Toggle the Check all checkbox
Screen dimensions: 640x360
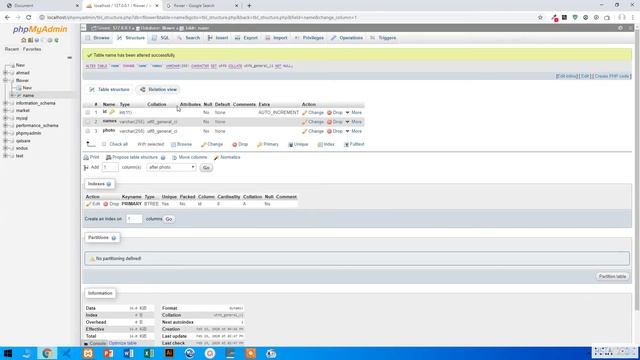pyautogui.click(x=104, y=144)
